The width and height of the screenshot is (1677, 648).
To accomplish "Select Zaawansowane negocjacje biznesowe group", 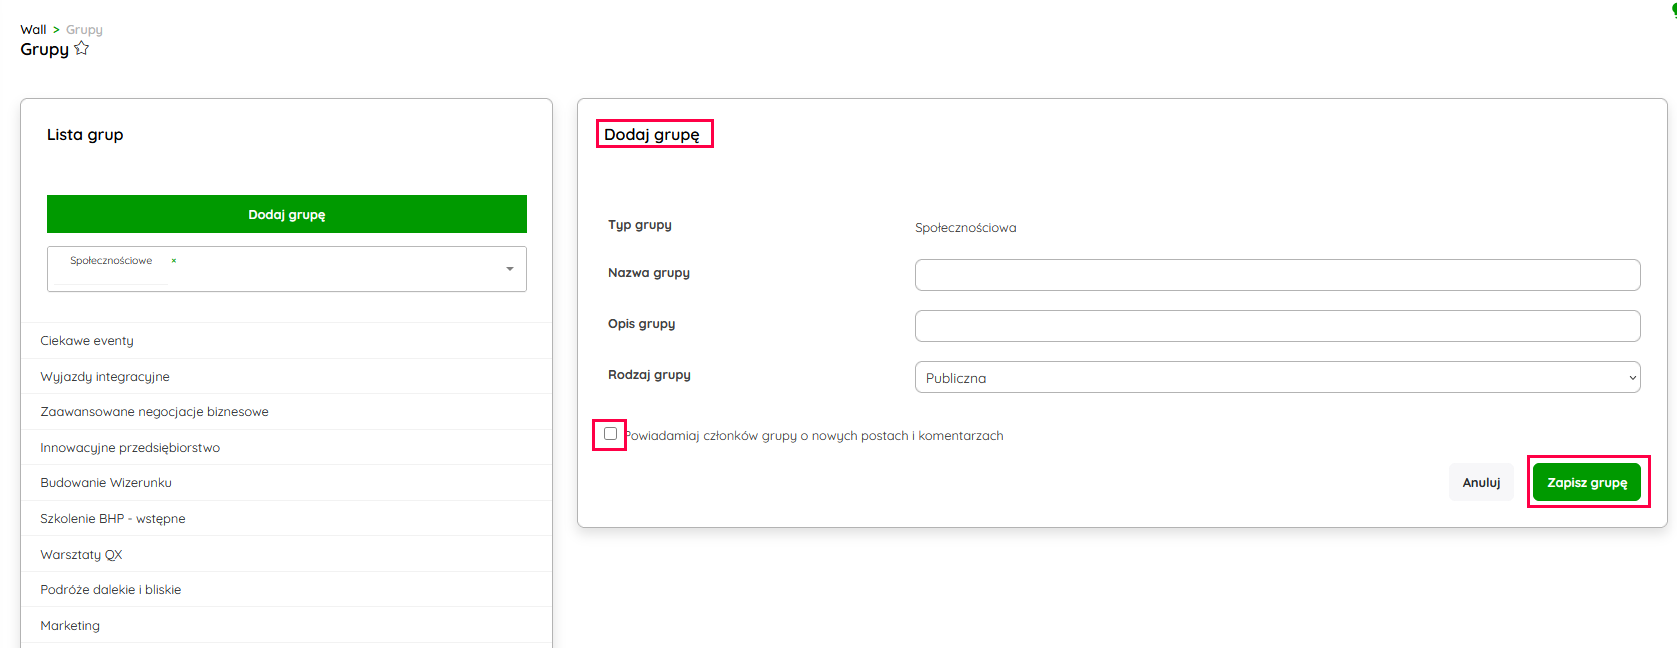I will (154, 412).
